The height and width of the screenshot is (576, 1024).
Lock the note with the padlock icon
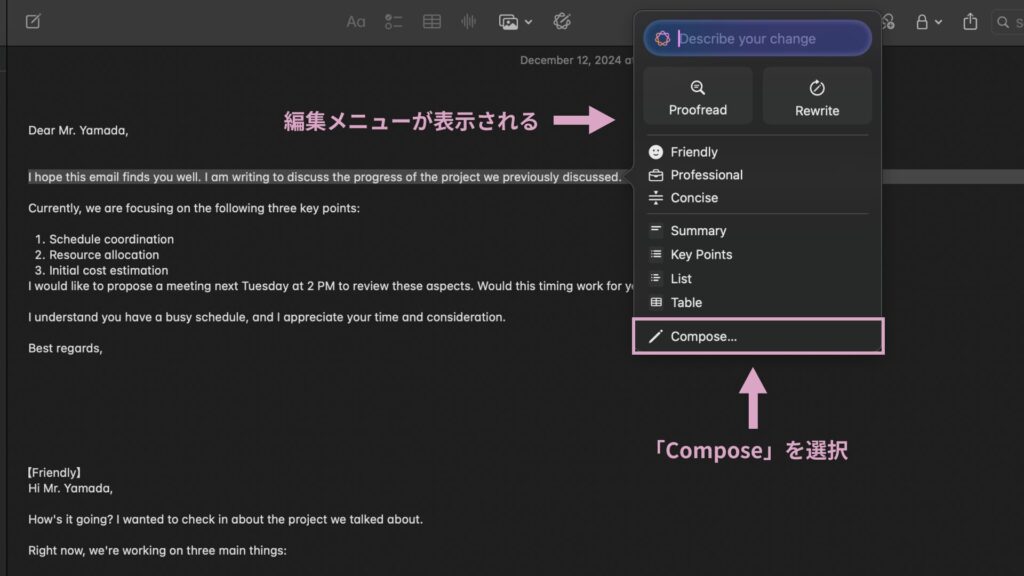pos(922,22)
